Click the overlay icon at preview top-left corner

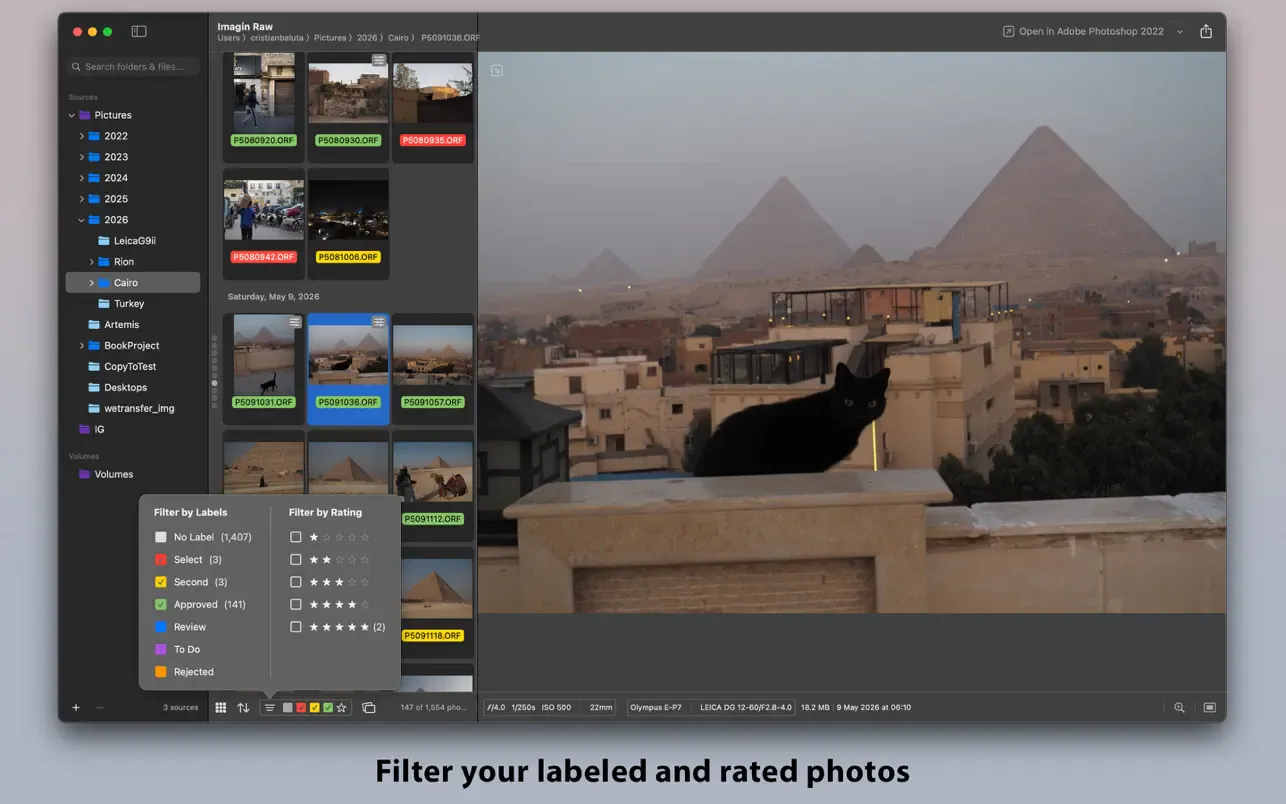[497, 70]
